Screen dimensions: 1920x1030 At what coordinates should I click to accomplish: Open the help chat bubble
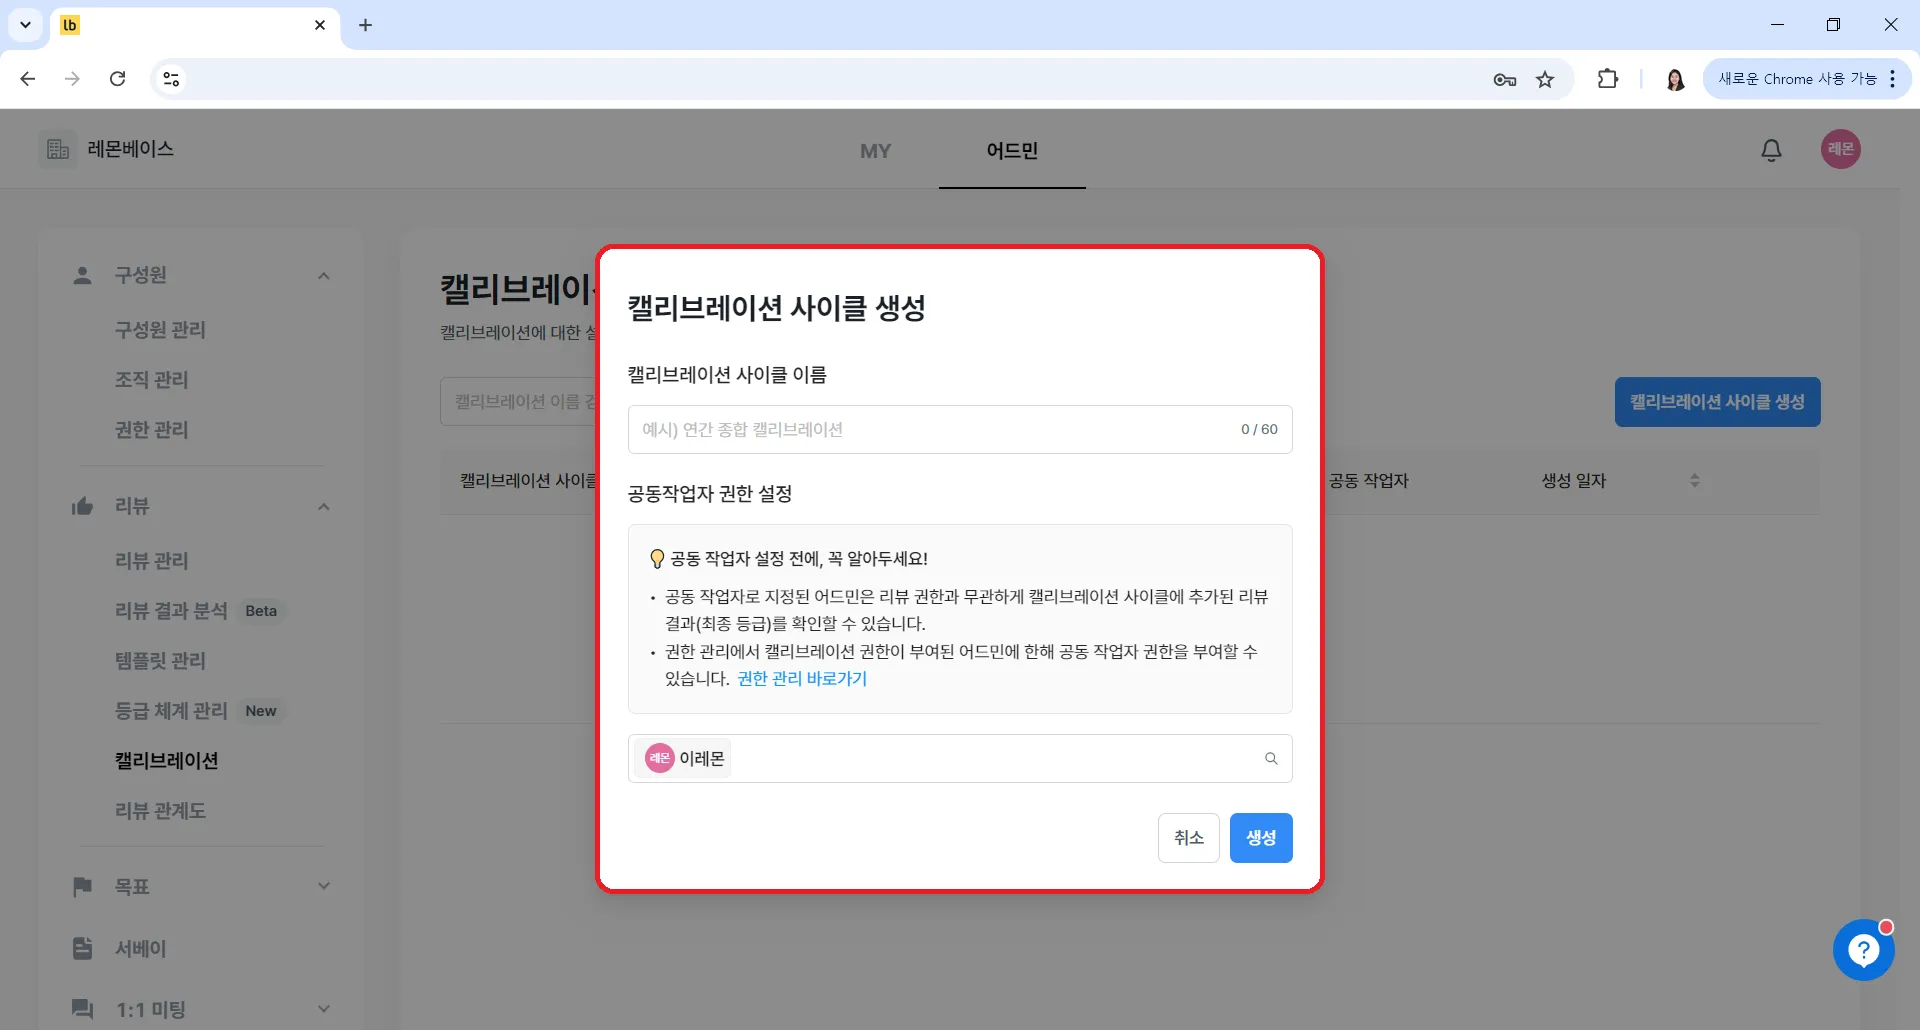pyautogui.click(x=1863, y=950)
